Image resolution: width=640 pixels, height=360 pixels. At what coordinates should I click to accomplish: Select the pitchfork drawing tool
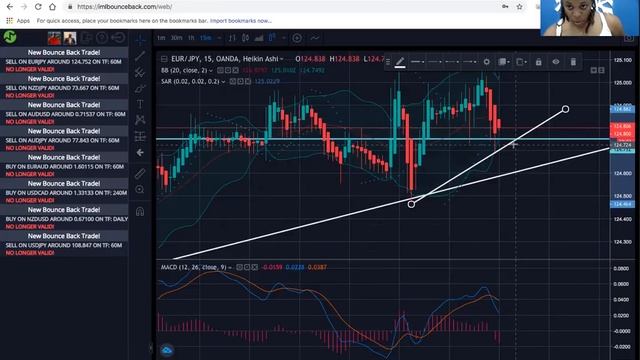point(140,72)
